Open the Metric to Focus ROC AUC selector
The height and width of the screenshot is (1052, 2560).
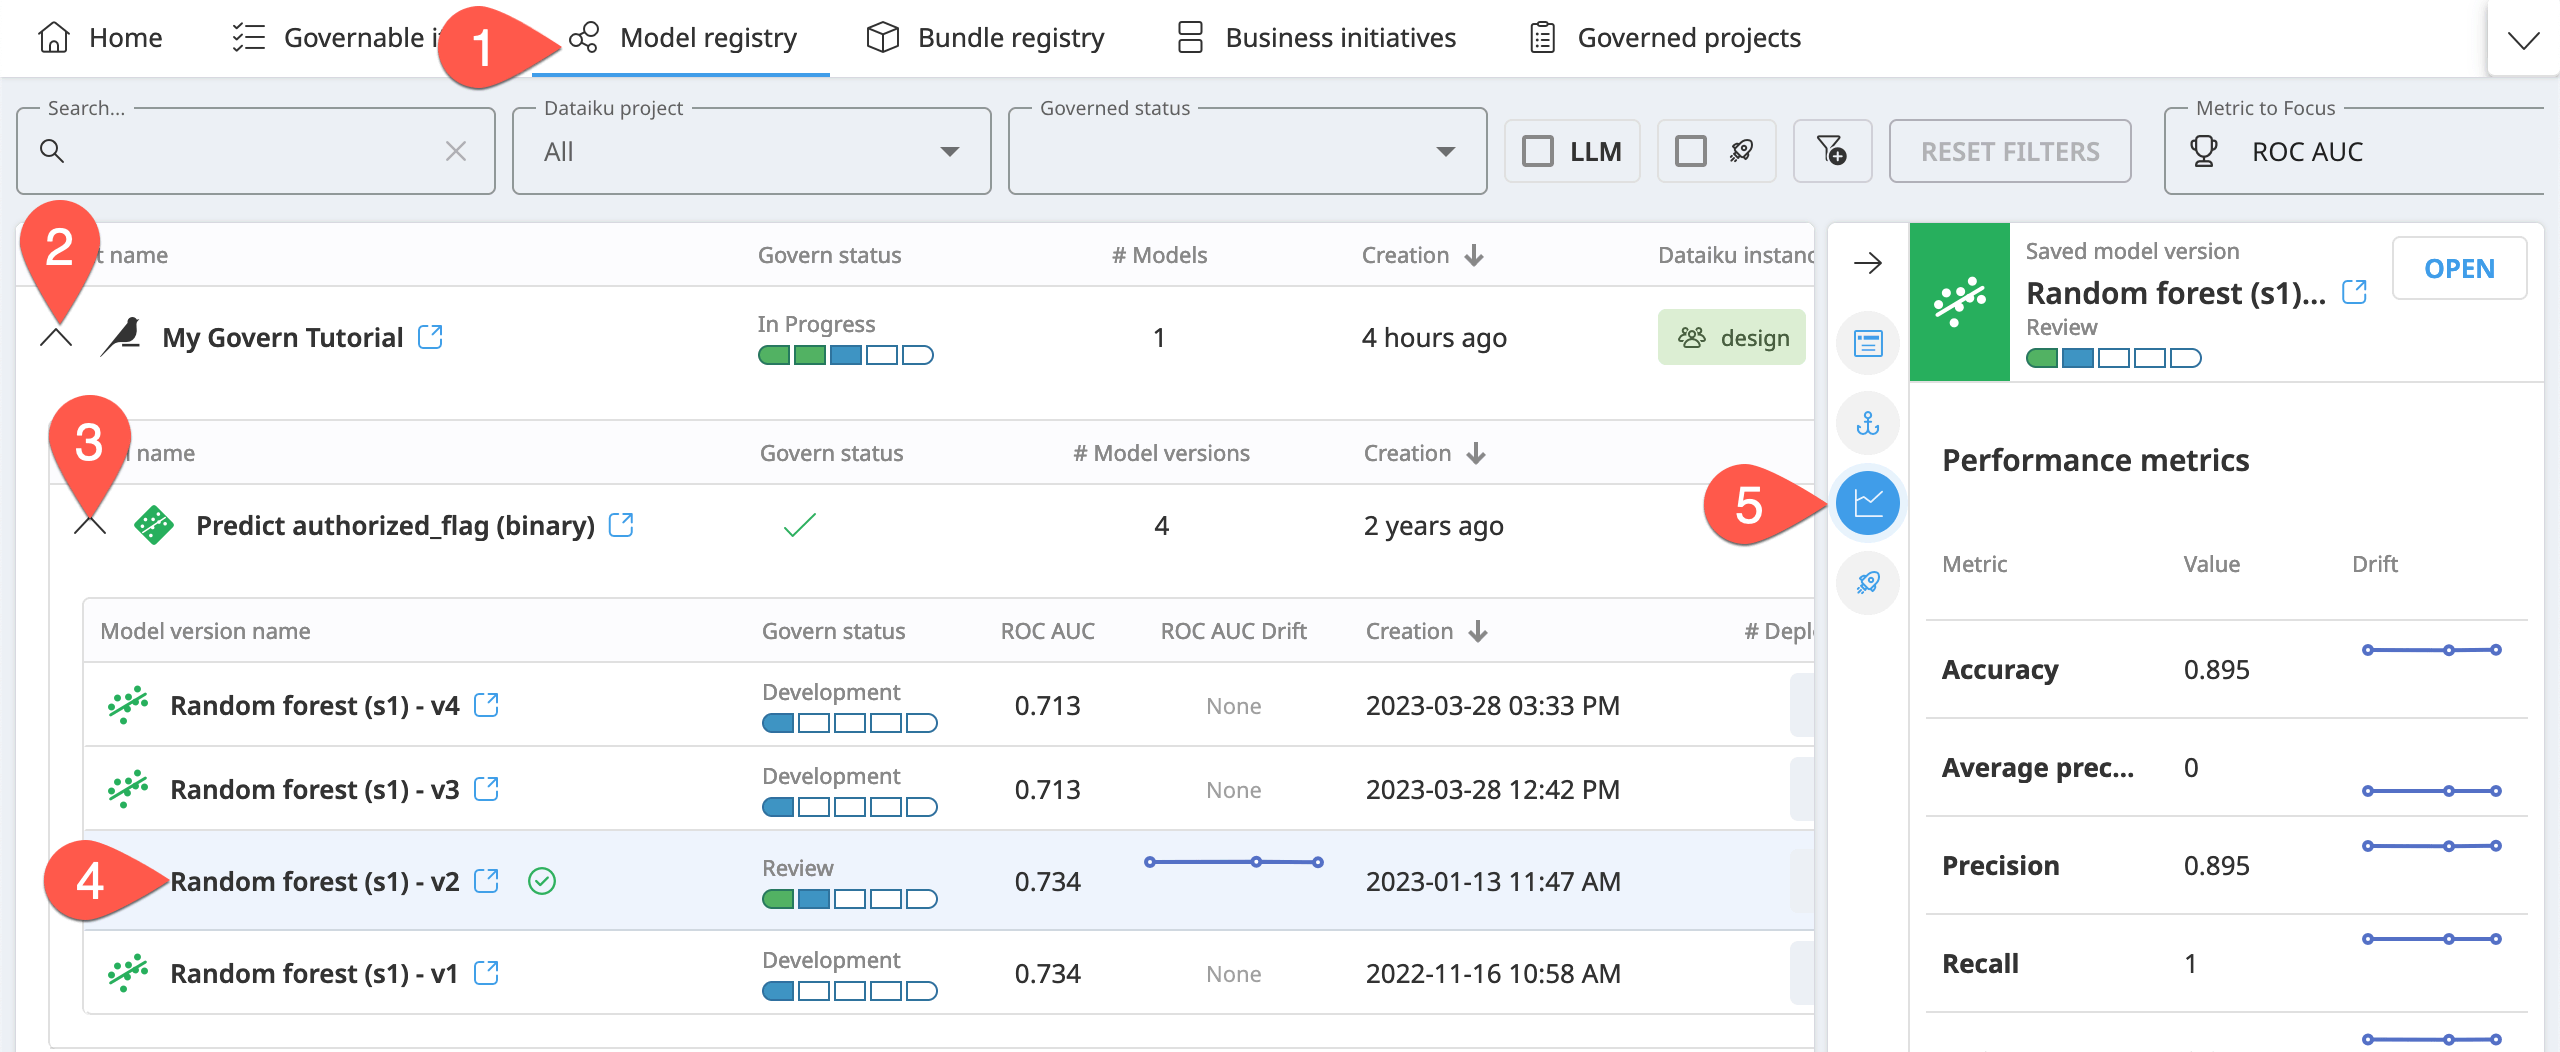2354,151
